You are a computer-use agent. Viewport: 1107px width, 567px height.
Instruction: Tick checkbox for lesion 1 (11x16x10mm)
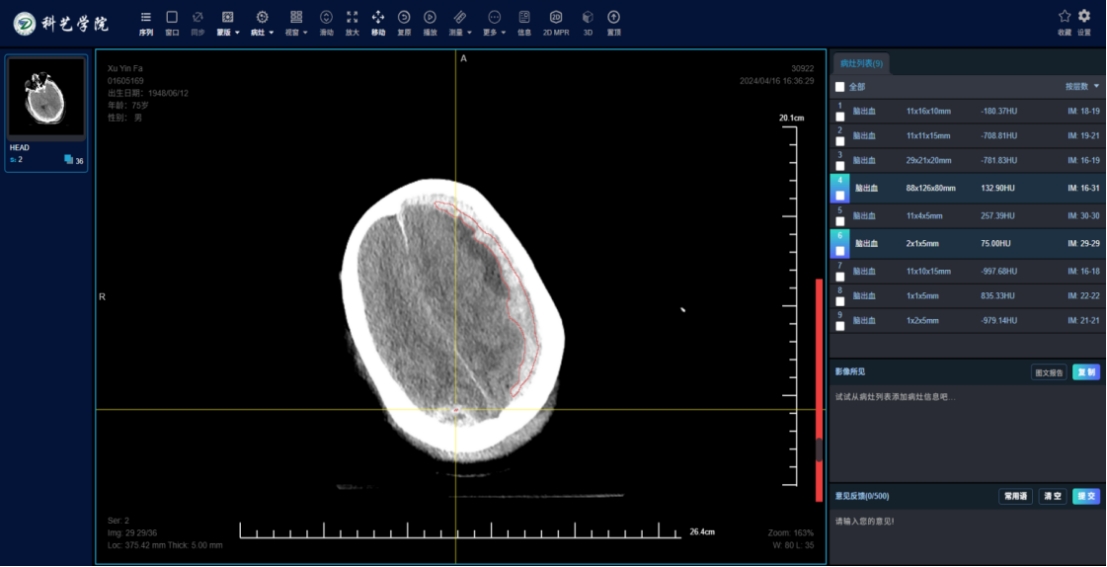840,117
